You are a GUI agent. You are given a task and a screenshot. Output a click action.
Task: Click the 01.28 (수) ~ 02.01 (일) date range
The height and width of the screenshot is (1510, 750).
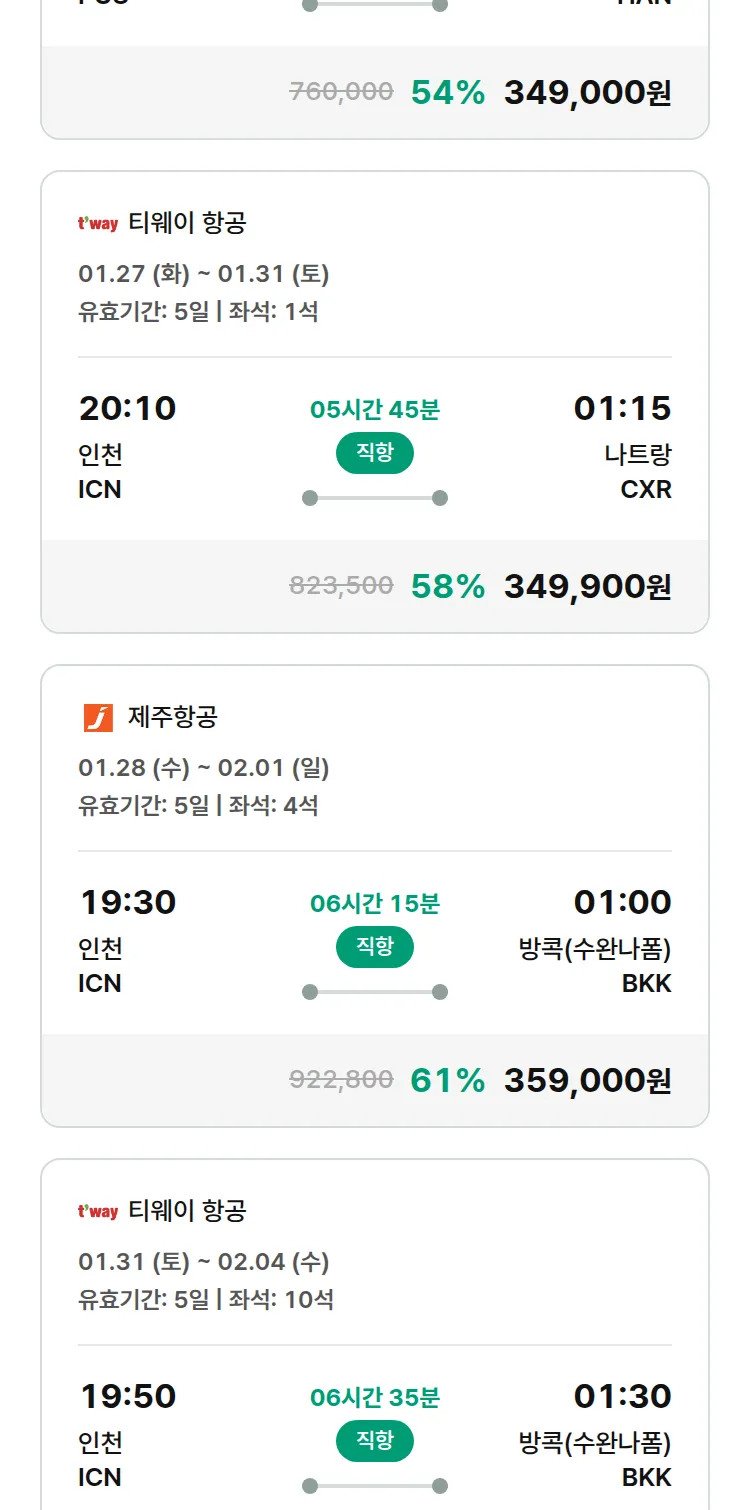[x=204, y=768]
